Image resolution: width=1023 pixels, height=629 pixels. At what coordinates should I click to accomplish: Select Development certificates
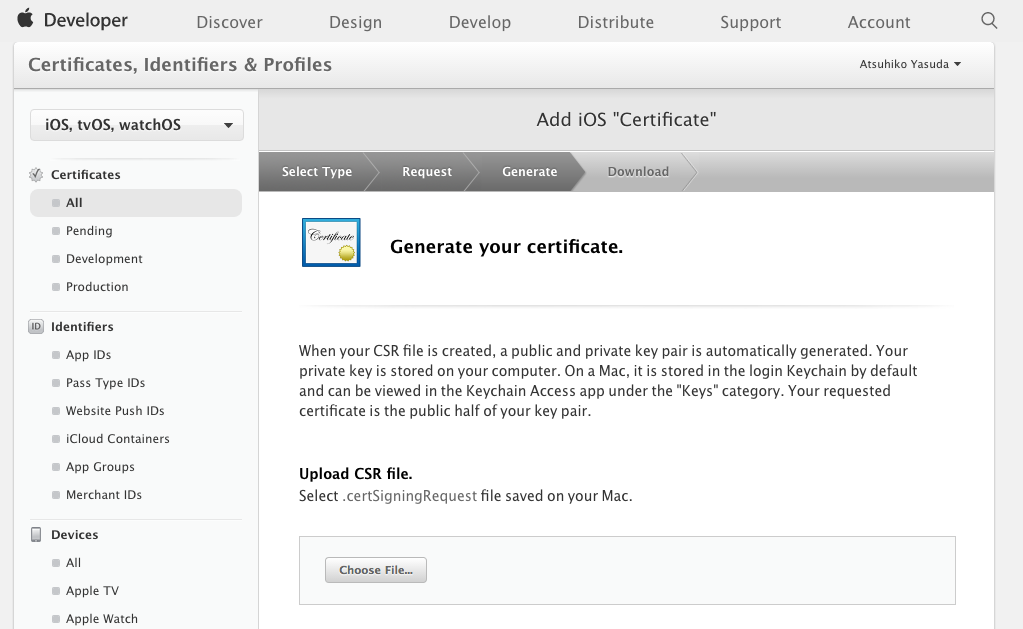(x=104, y=259)
